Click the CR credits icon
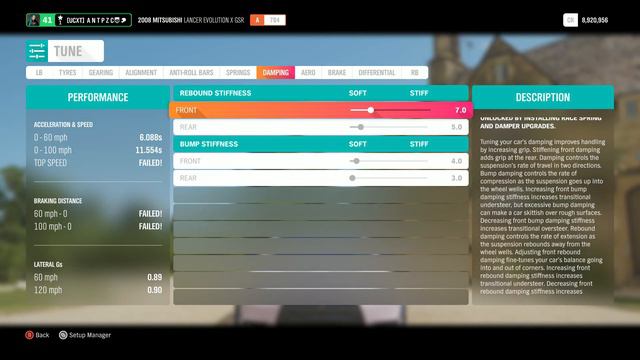This screenshot has height=360, width=640. pos(570,20)
